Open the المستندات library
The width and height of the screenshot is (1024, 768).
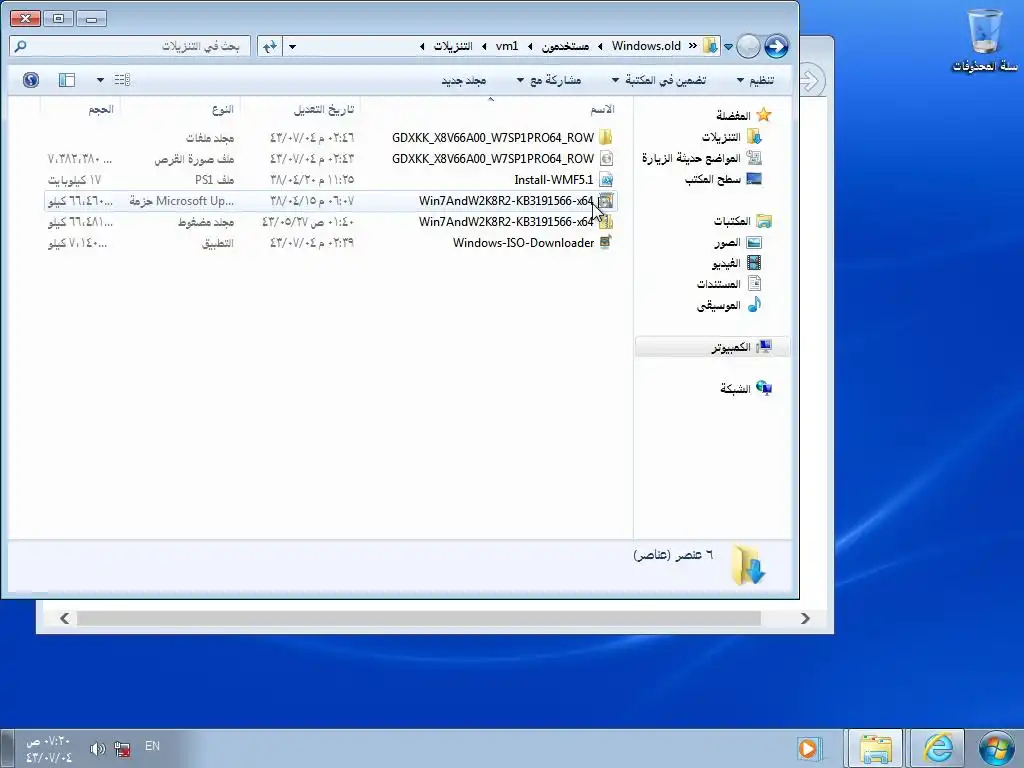[x=718, y=284]
